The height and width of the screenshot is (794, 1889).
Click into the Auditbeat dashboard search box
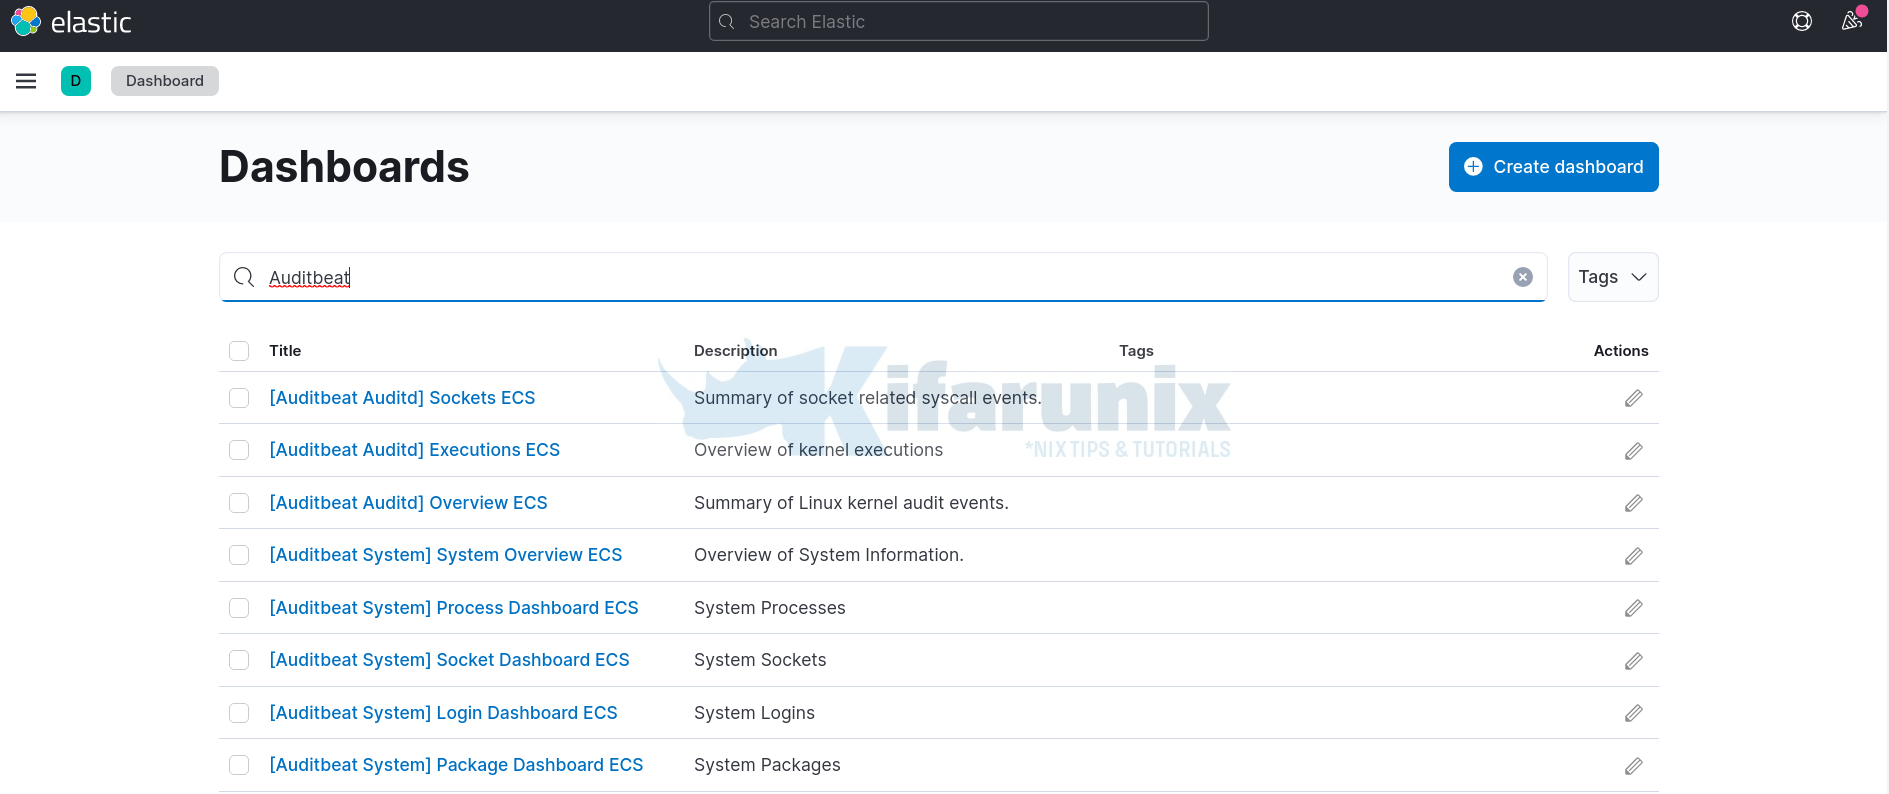pos(883,277)
